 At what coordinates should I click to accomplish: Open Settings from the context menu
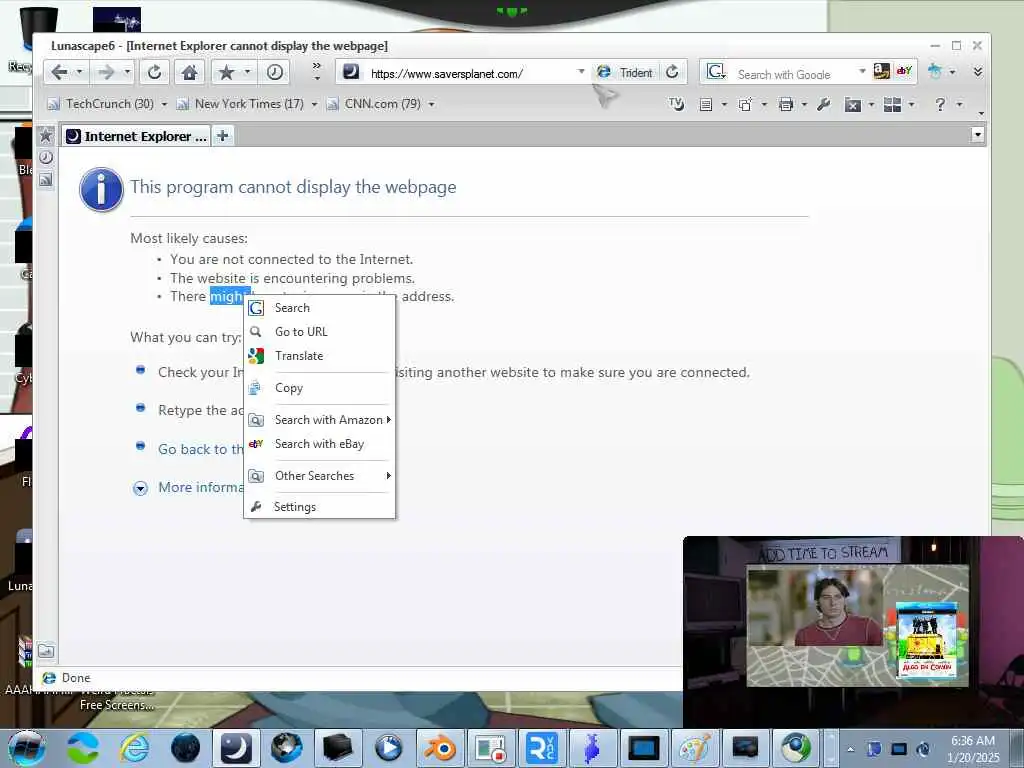[319, 507]
